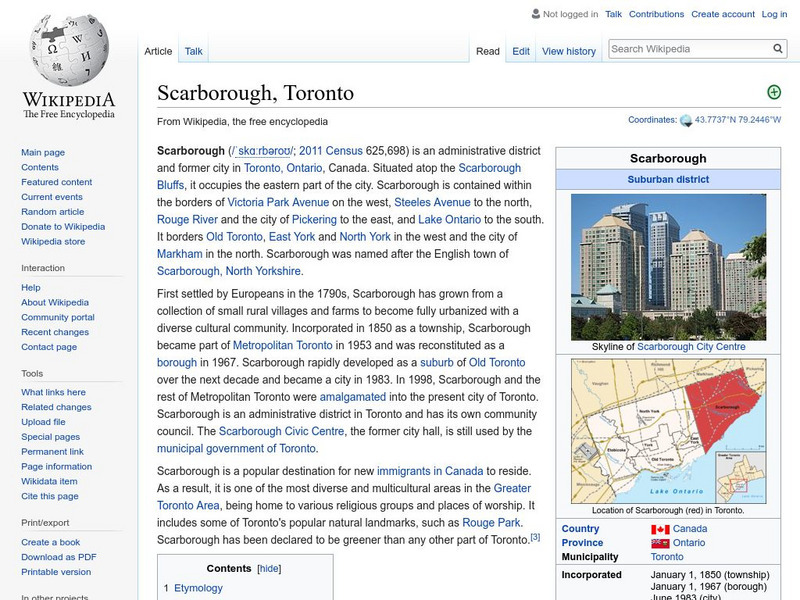This screenshot has width=800, height=600.
Task: Hide the Contents table
Action: 269,568
